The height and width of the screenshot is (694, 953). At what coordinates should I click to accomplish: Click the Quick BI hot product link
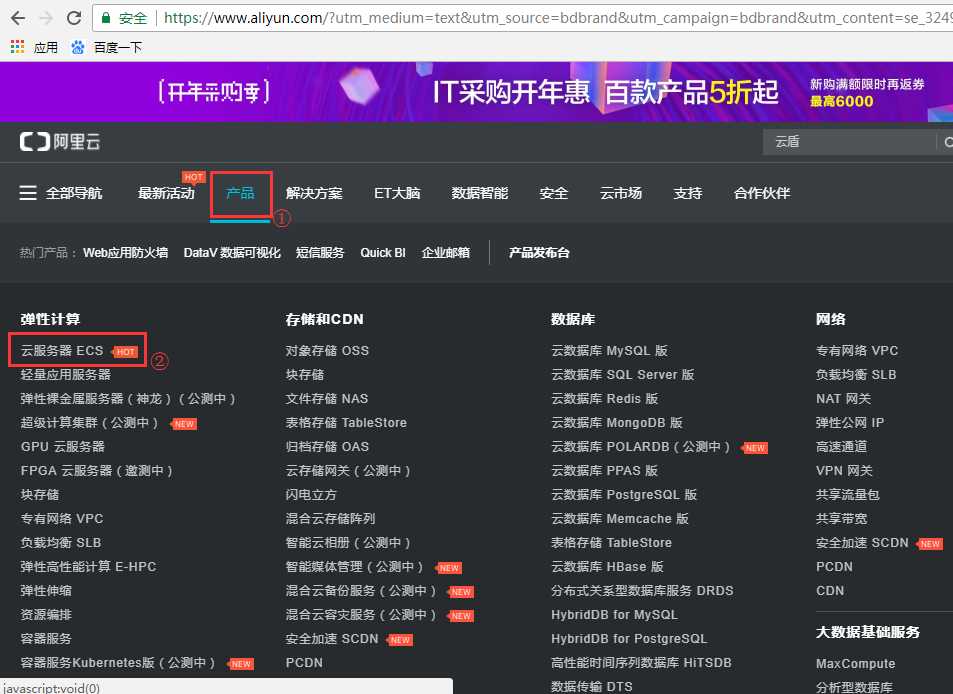[x=382, y=252]
